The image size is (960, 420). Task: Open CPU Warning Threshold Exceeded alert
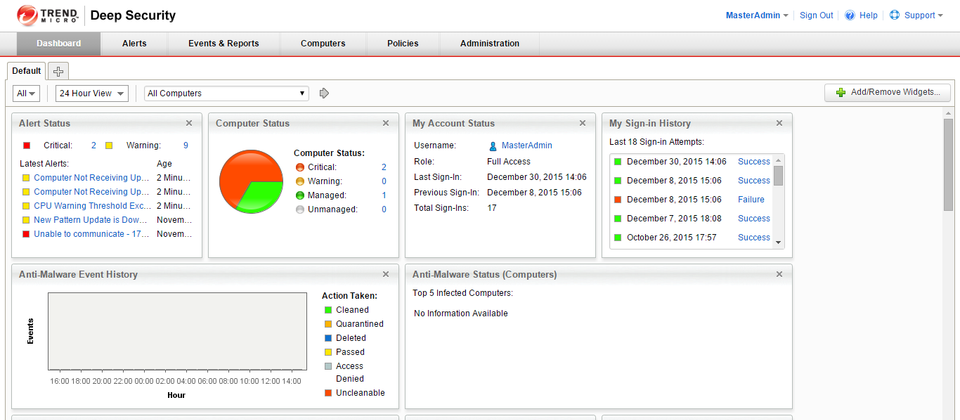(92, 206)
